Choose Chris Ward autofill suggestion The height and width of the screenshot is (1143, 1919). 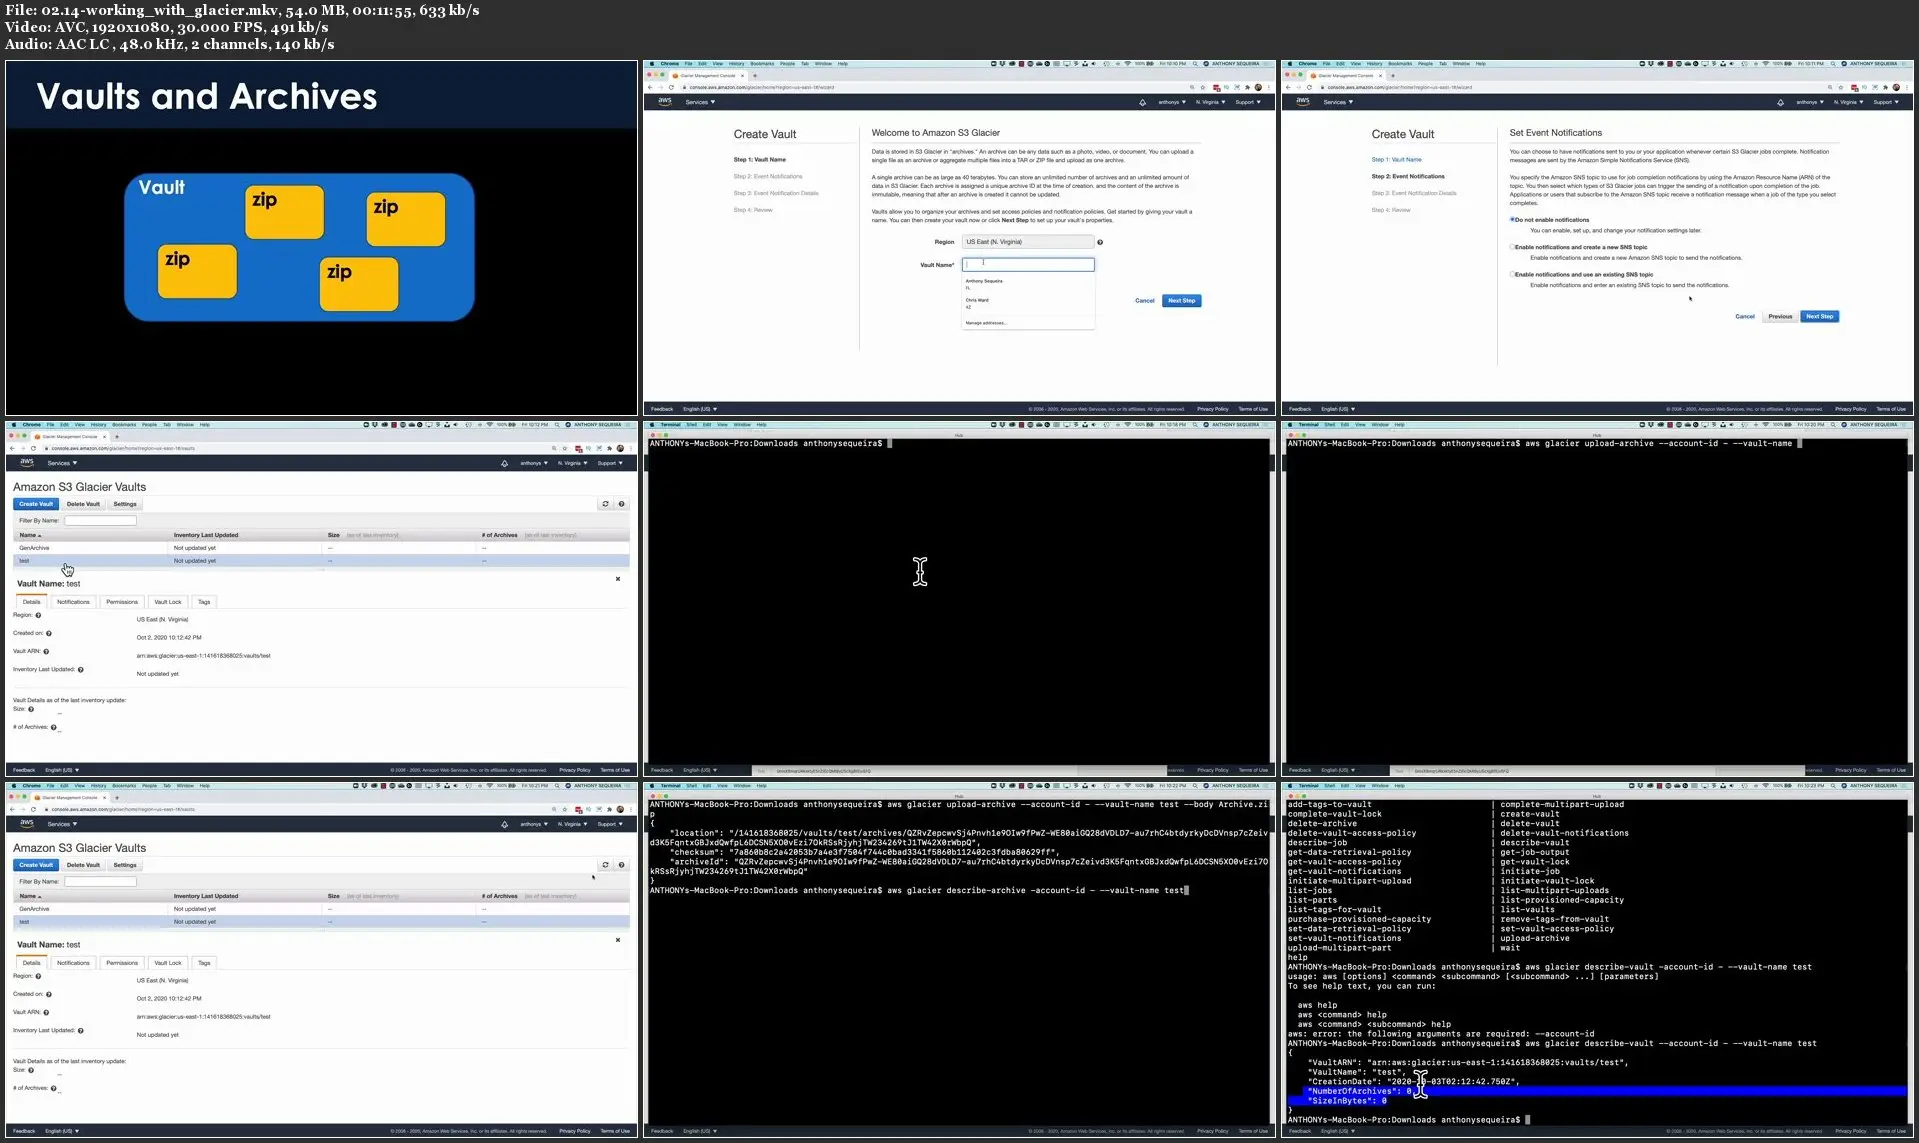[x=1028, y=303]
